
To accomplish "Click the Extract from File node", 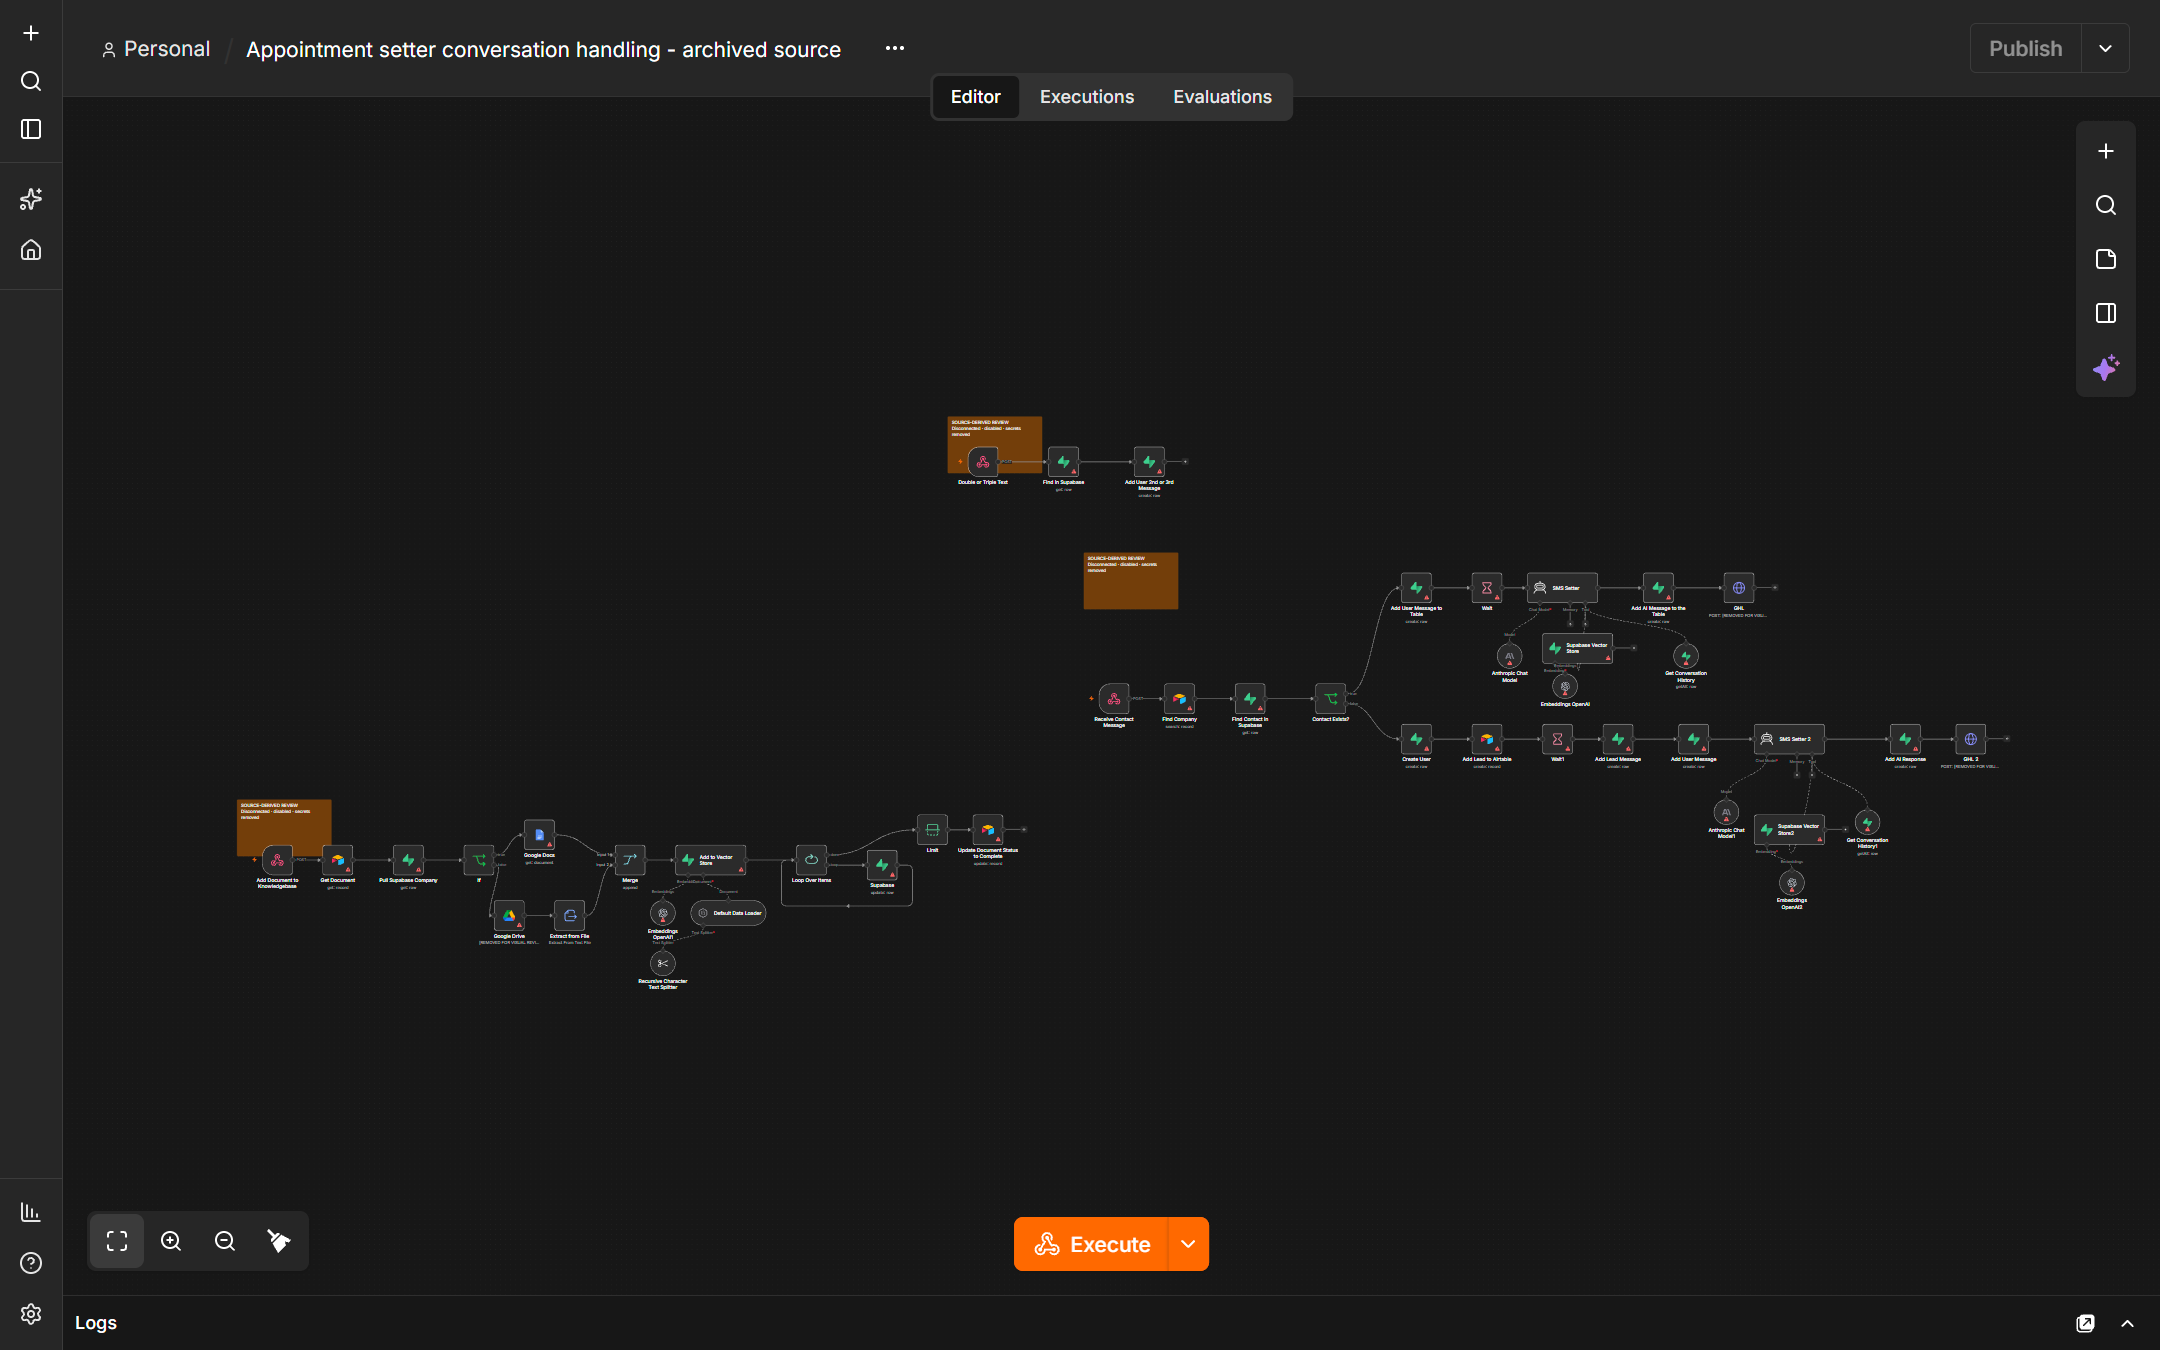I will [569, 916].
